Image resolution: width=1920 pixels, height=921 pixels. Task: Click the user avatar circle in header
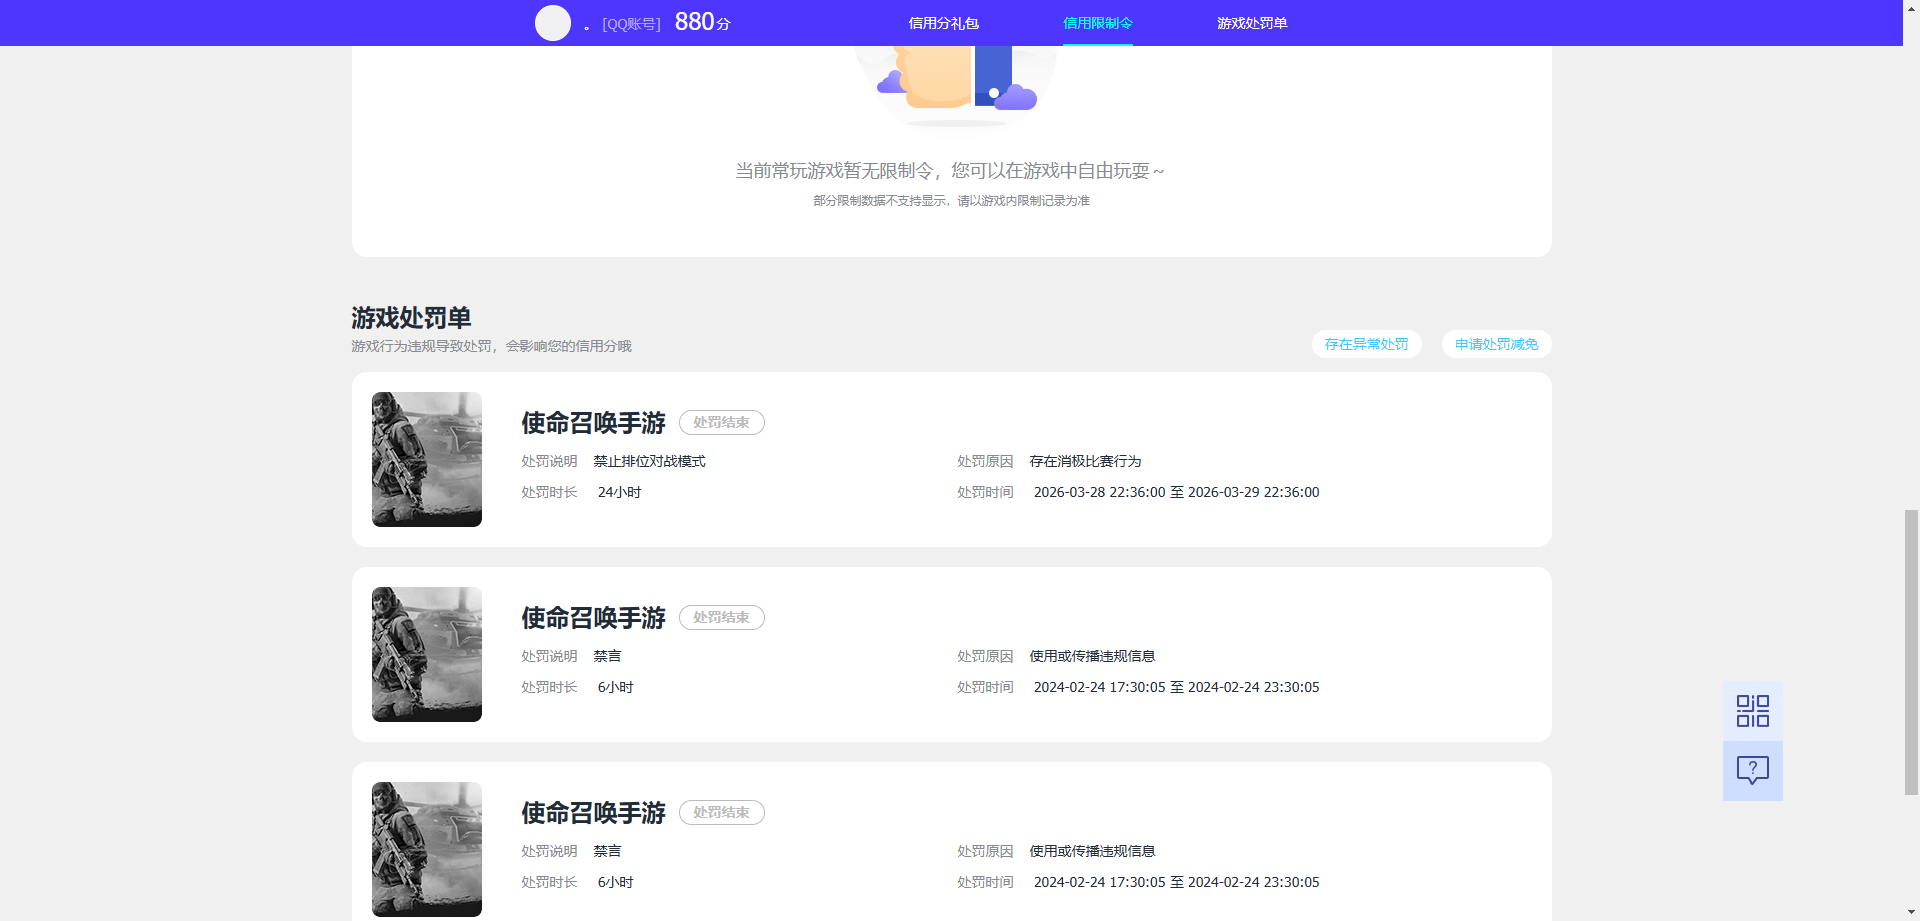coord(553,23)
